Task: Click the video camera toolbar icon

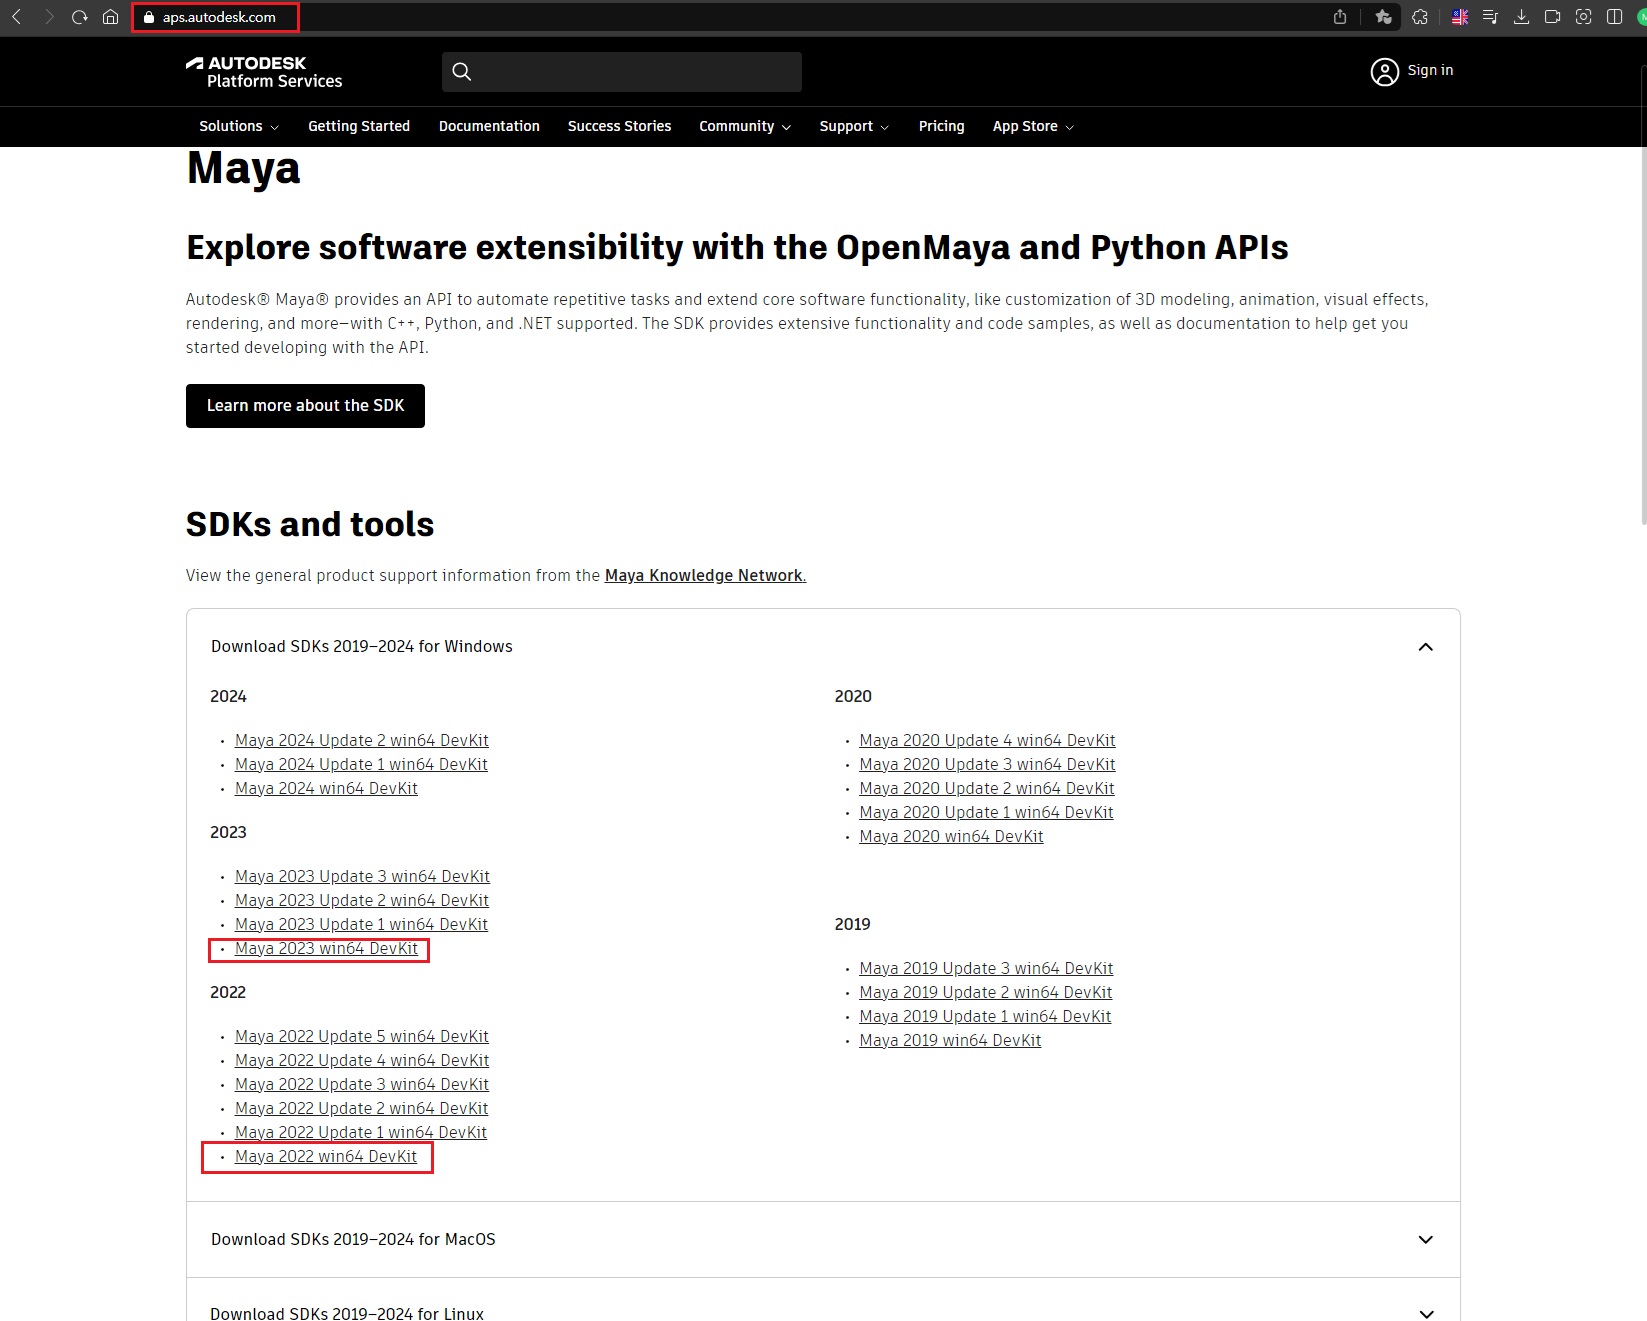Action: pyautogui.click(x=1552, y=17)
